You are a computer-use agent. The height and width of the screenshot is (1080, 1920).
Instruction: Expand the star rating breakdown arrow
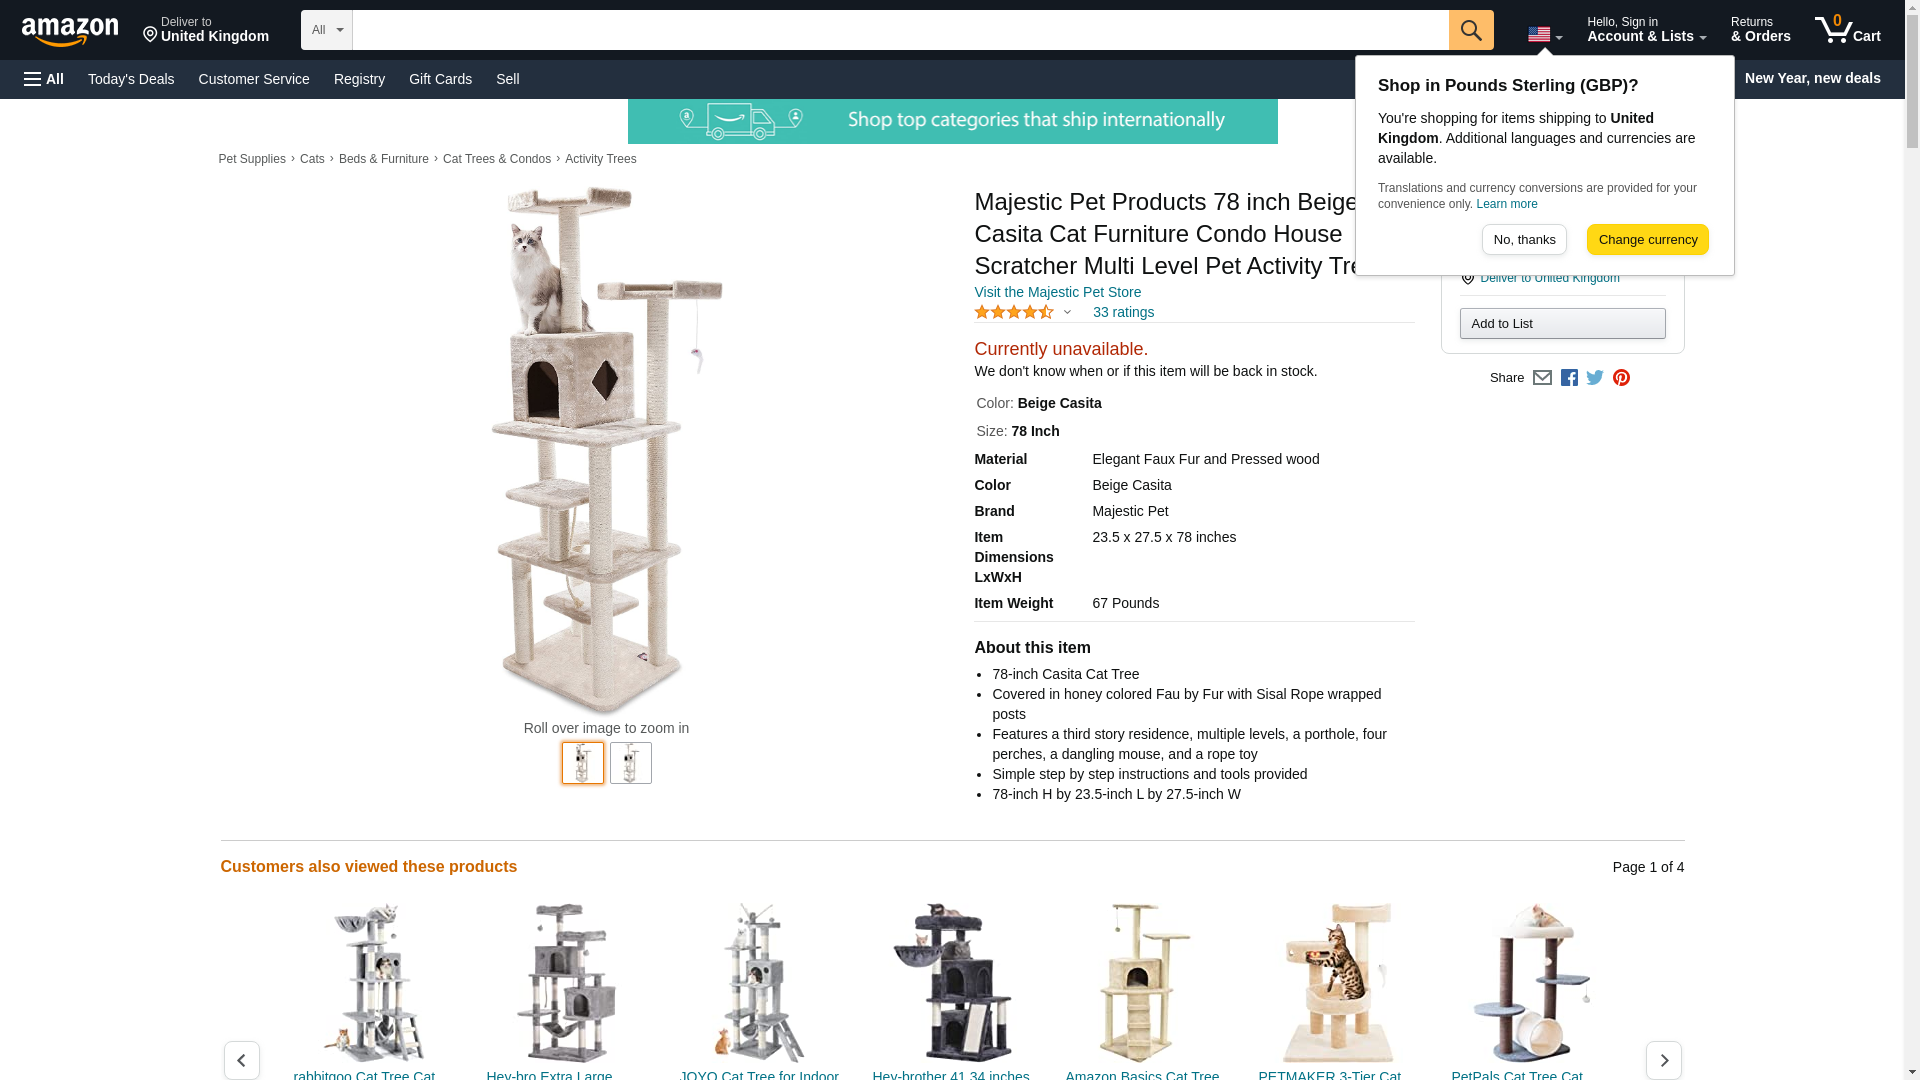coord(1067,313)
